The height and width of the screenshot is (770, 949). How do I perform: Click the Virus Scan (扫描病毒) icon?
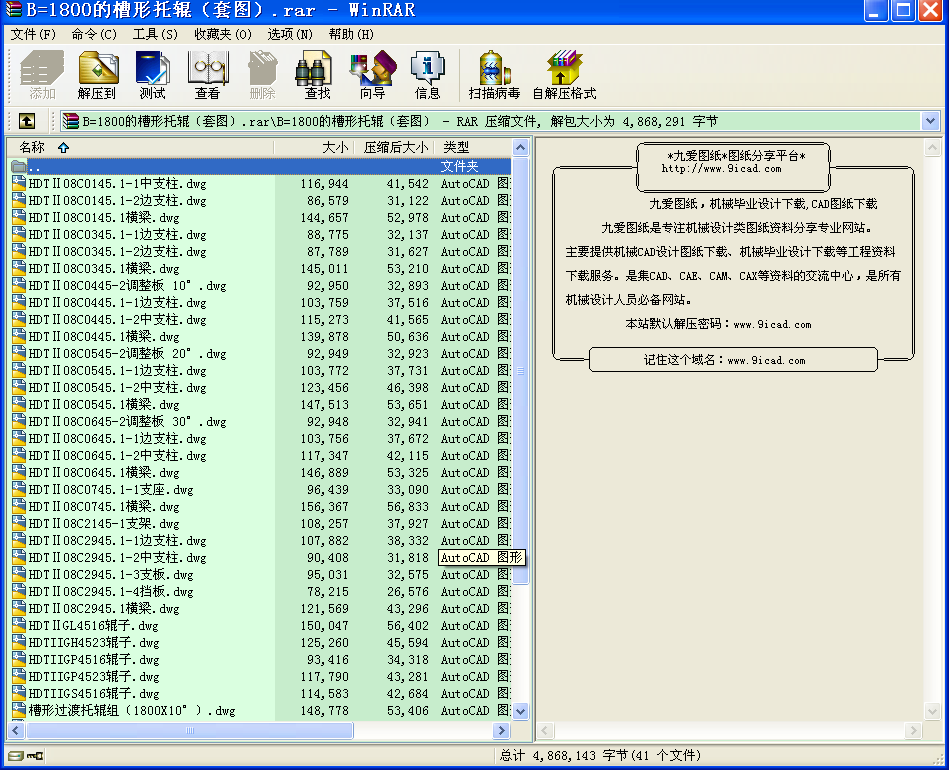coord(494,75)
